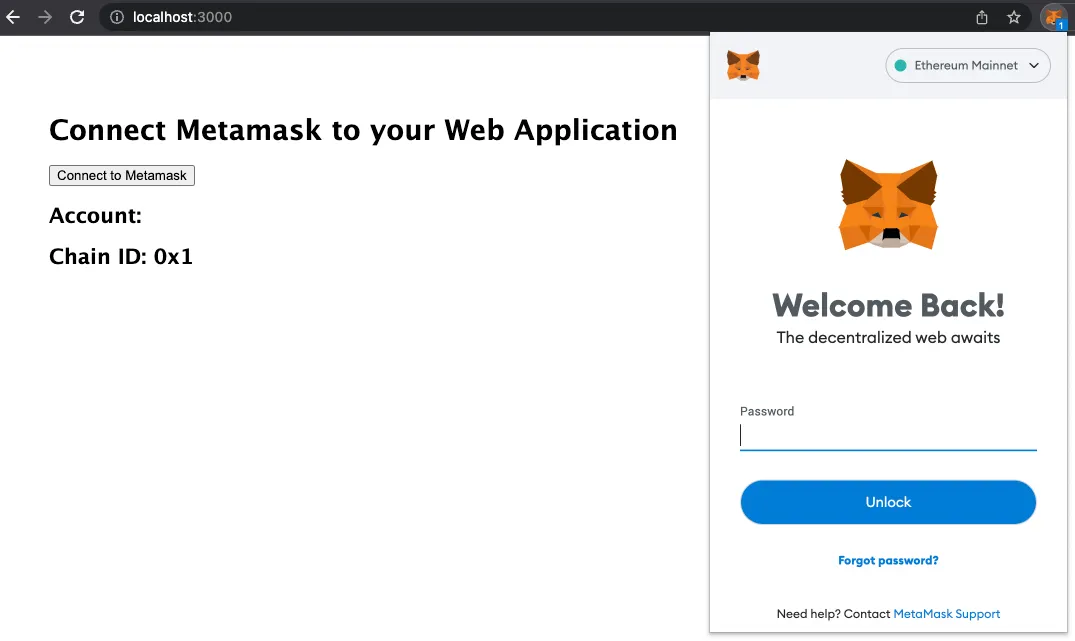Click the 'Welcome Back!' heading
This screenshot has height=641, width=1075.
pyautogui.click(x=888, y=306)
